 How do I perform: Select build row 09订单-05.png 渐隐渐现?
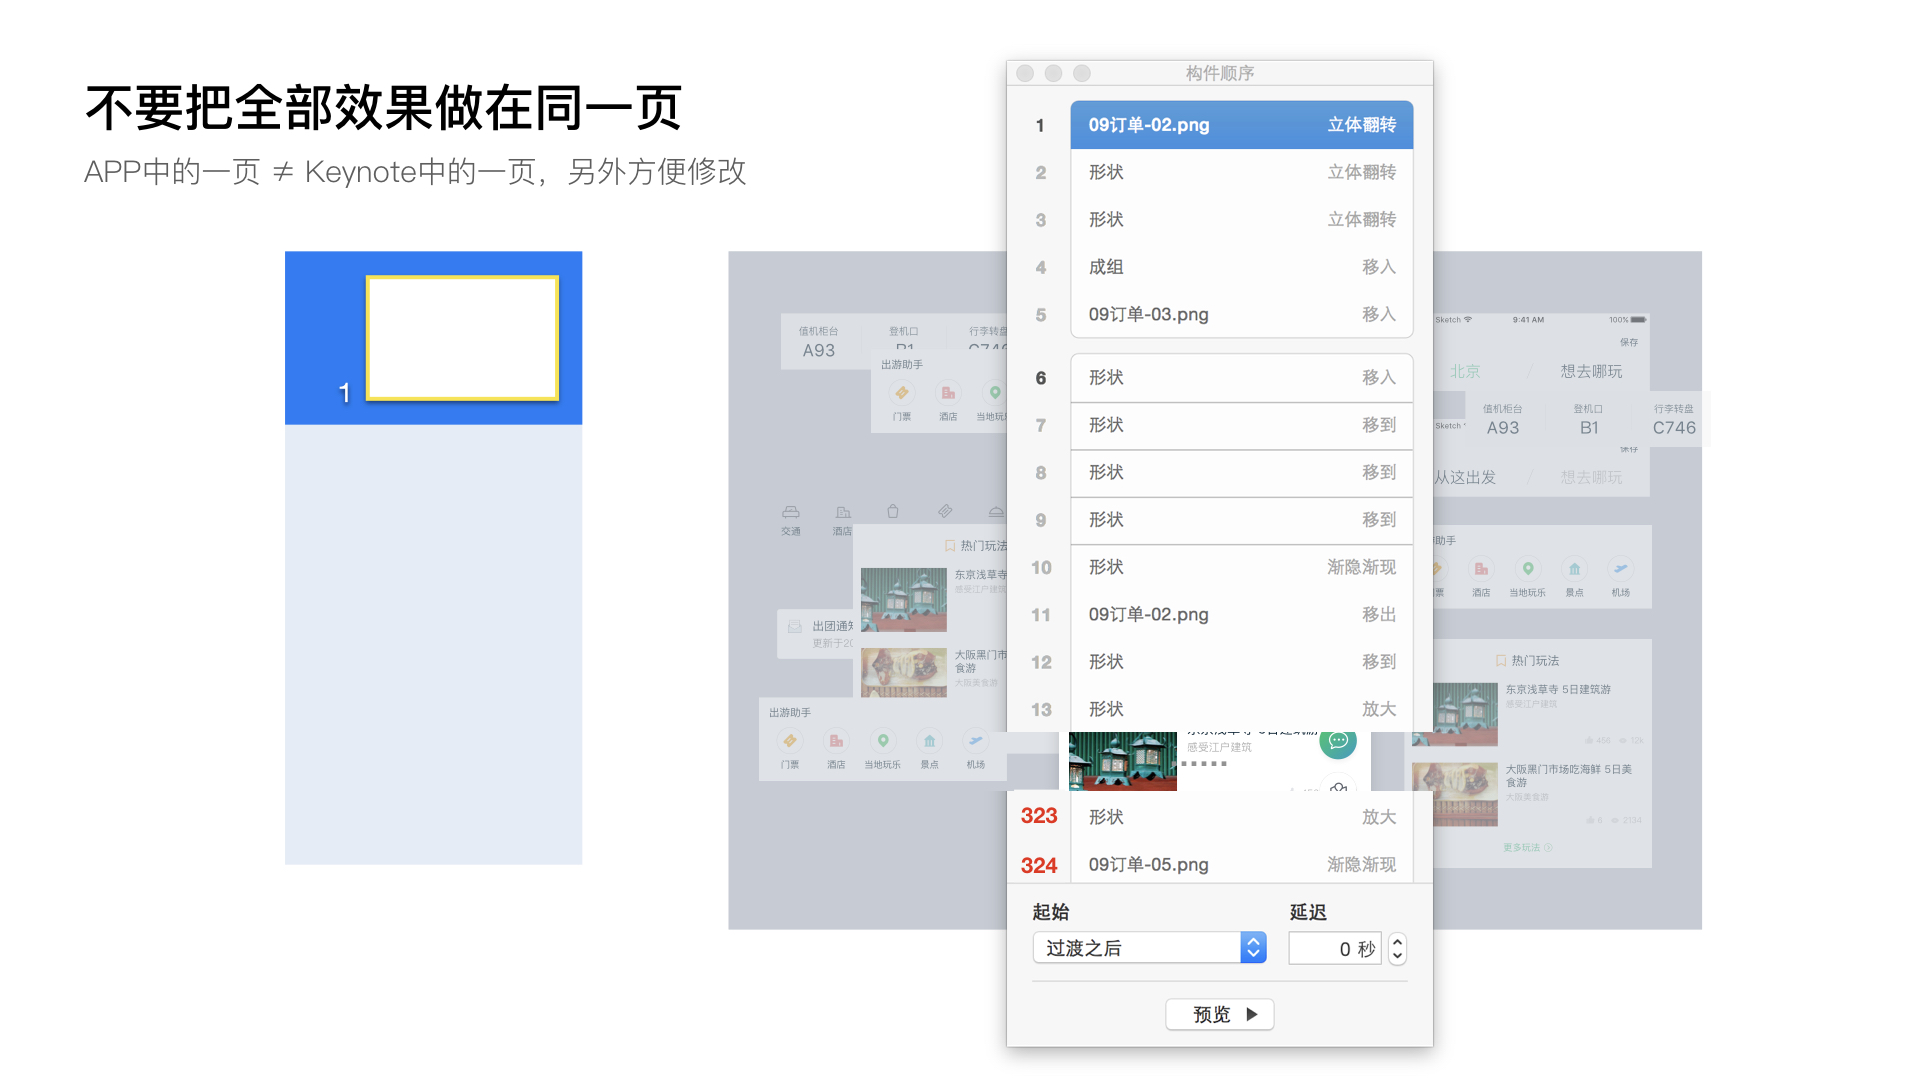point(1241,864)
